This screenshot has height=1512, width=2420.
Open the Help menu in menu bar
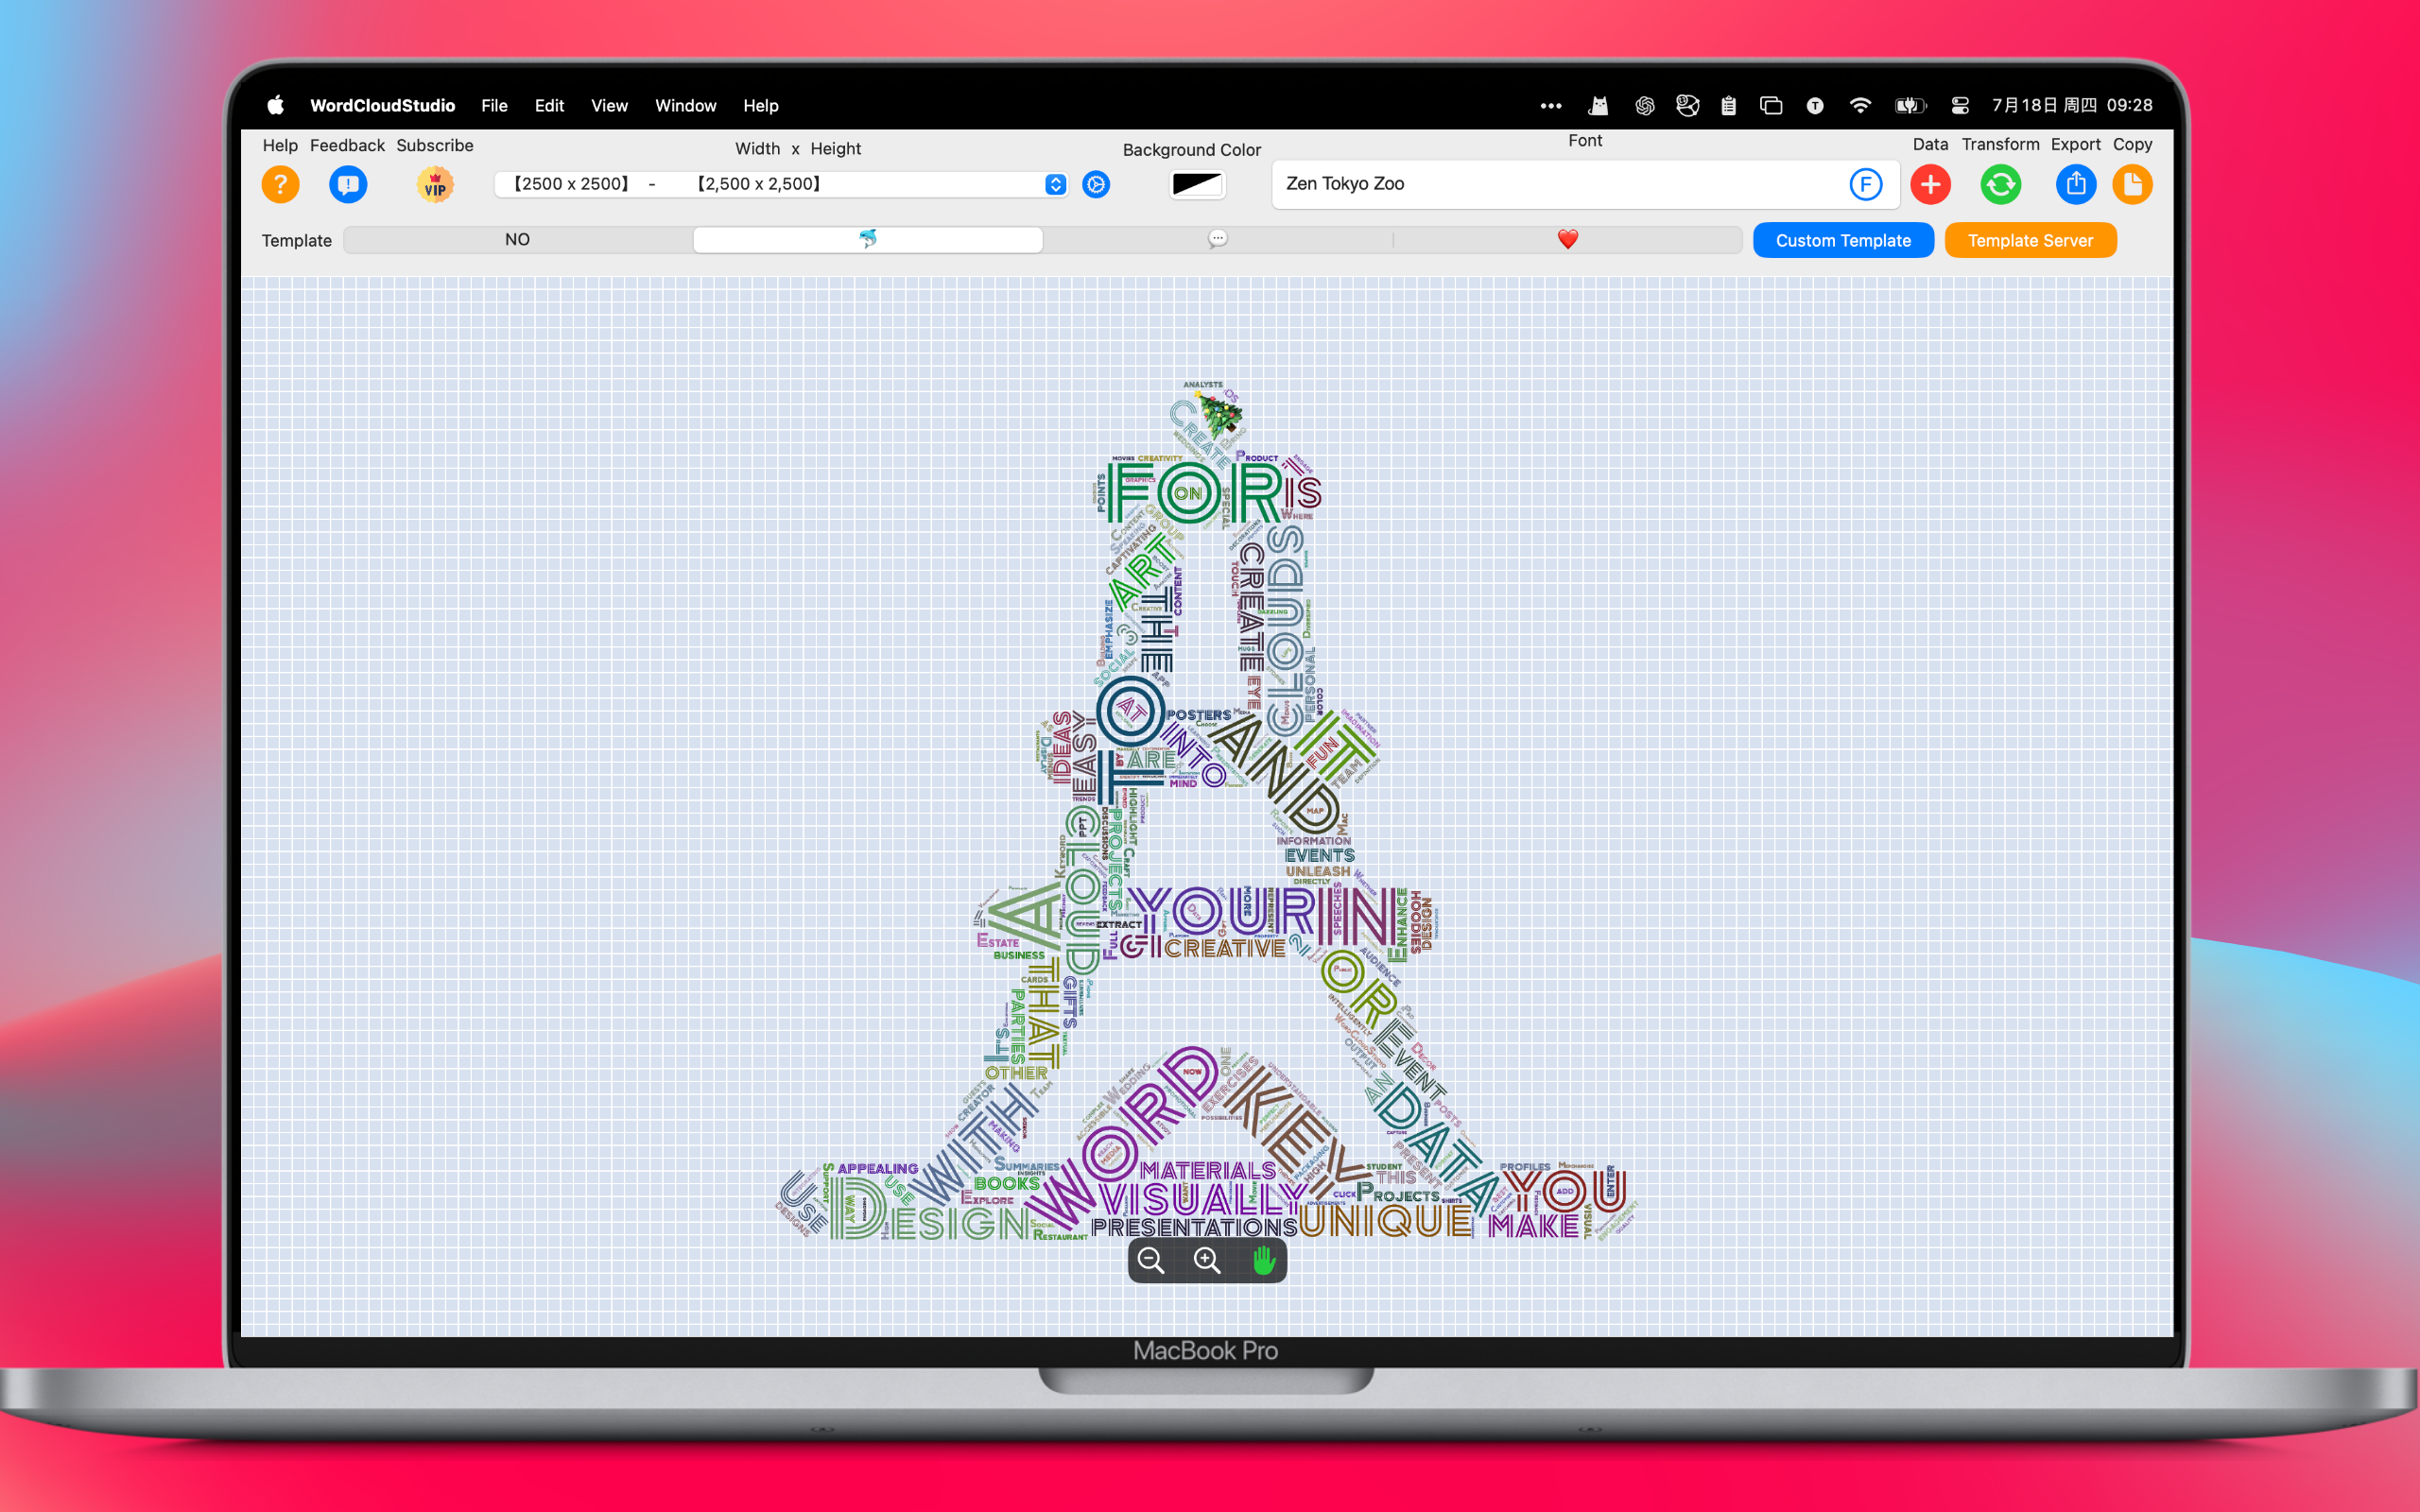761,105
